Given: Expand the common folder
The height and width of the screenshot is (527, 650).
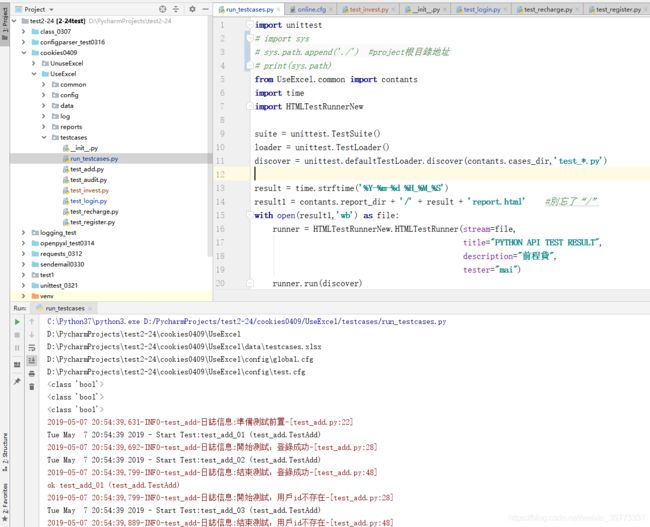Looking at the screenshot, I should pos(44,84).
